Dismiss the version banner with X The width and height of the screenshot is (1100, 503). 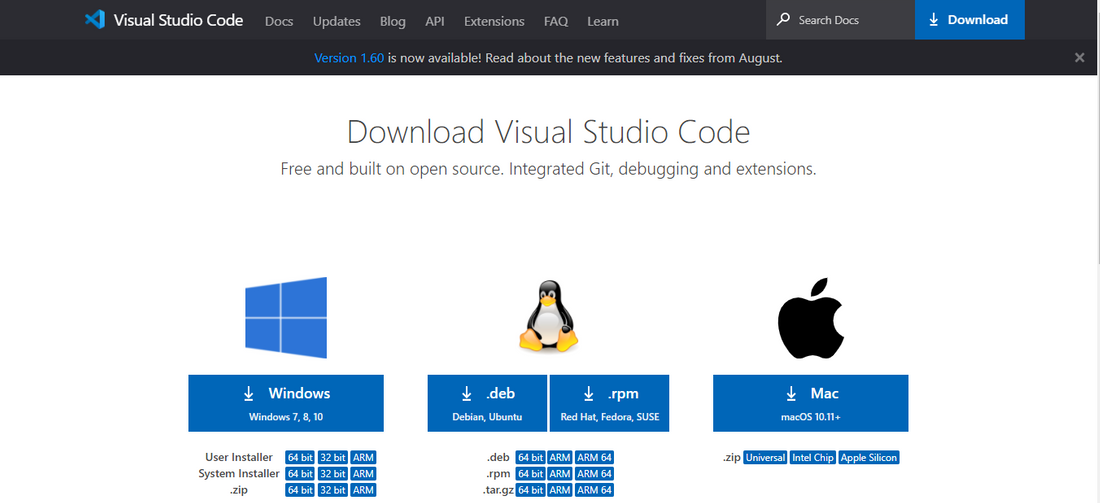(1079, 58)
